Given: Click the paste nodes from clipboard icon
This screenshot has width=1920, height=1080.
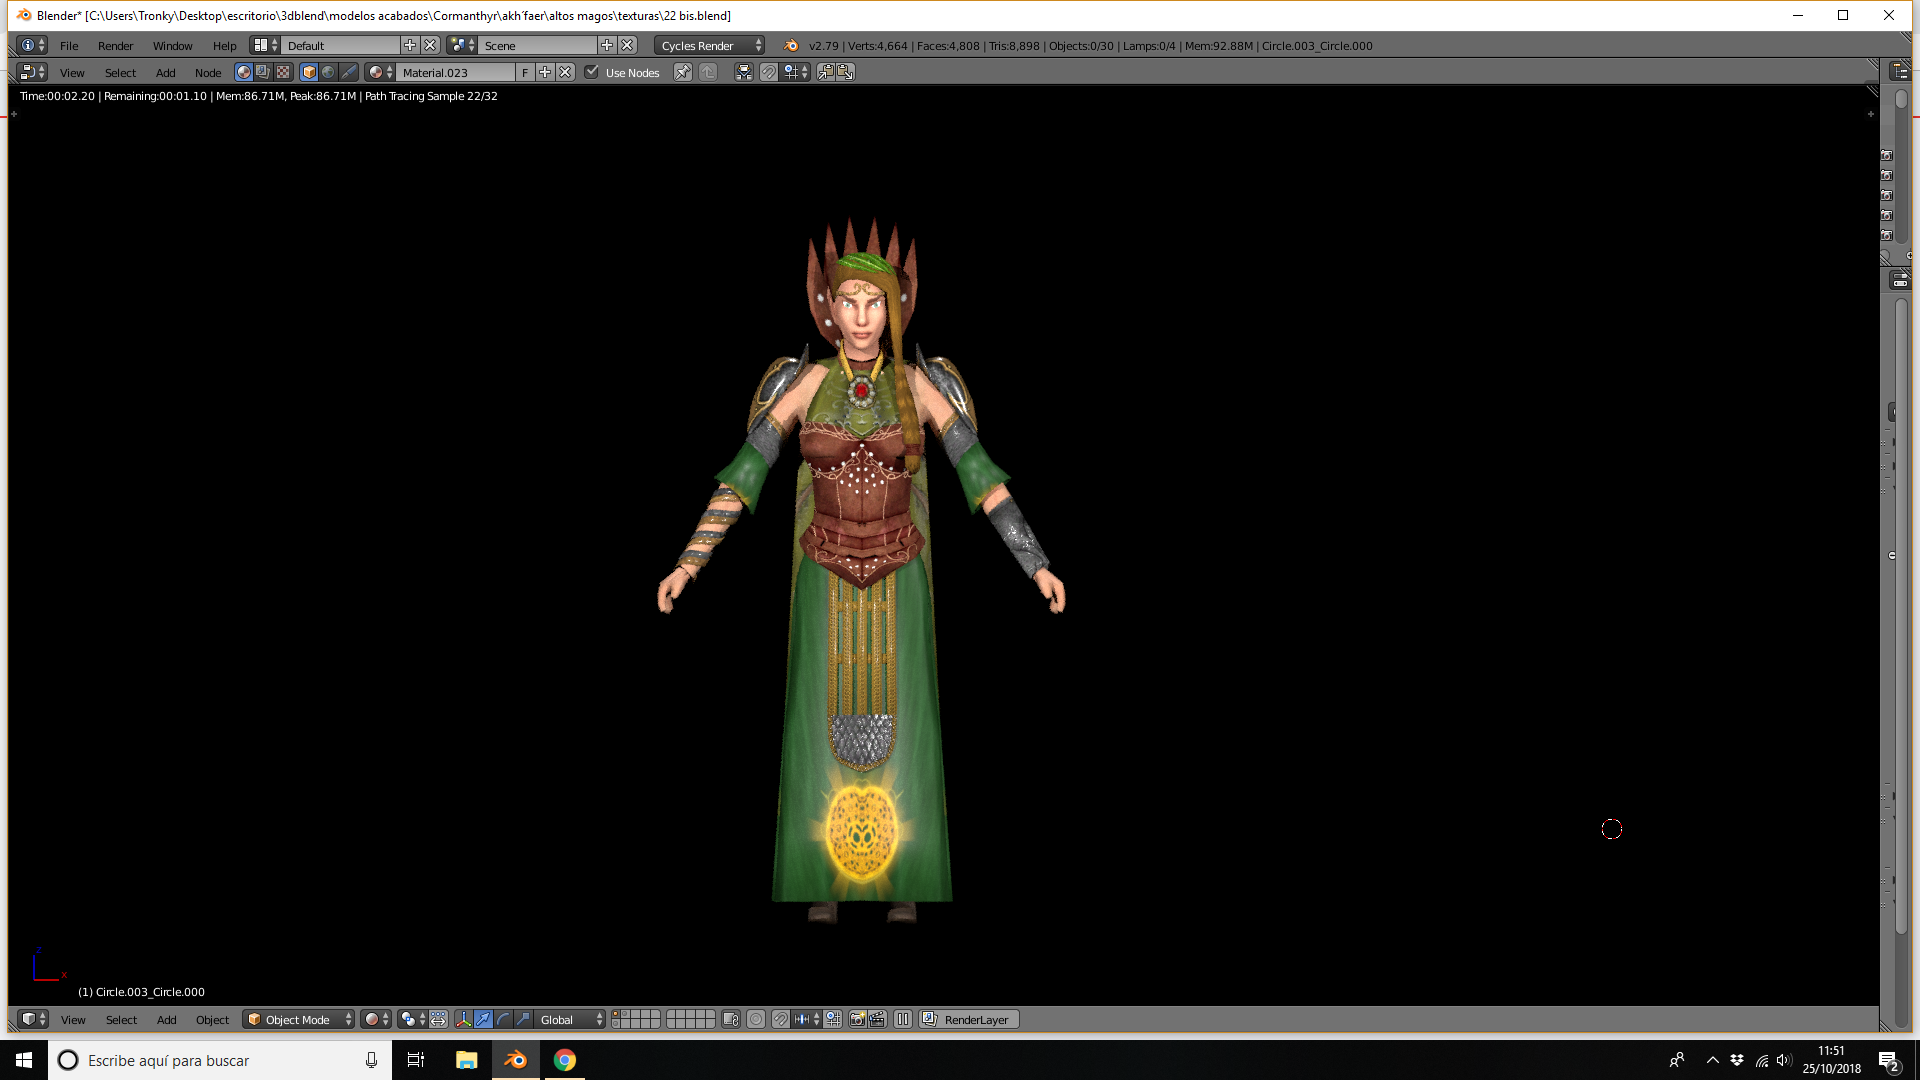Looking at the screenshot, I should pyautogui.click(x=845, y=72).
